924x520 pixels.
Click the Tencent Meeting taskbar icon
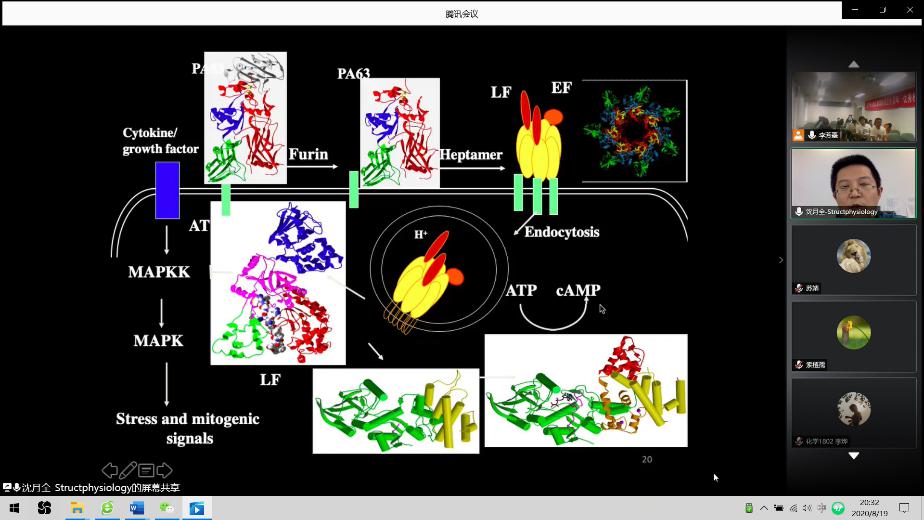click(x=197, y=508)
